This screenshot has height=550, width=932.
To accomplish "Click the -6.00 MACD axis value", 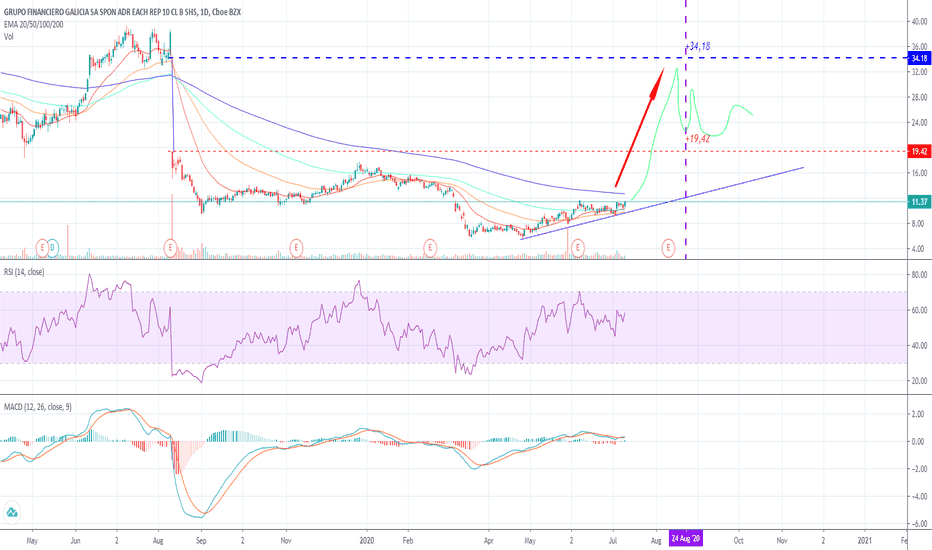I will coord(918,524).
